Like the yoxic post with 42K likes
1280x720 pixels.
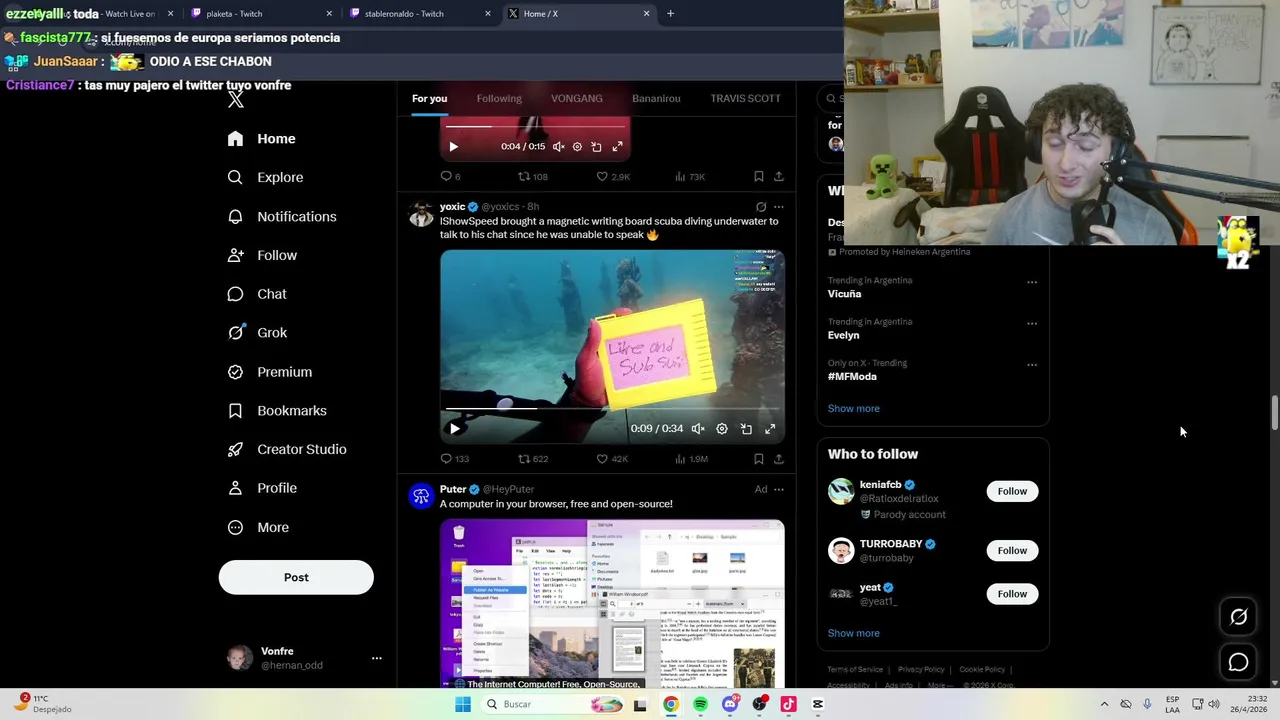(612, 459)
